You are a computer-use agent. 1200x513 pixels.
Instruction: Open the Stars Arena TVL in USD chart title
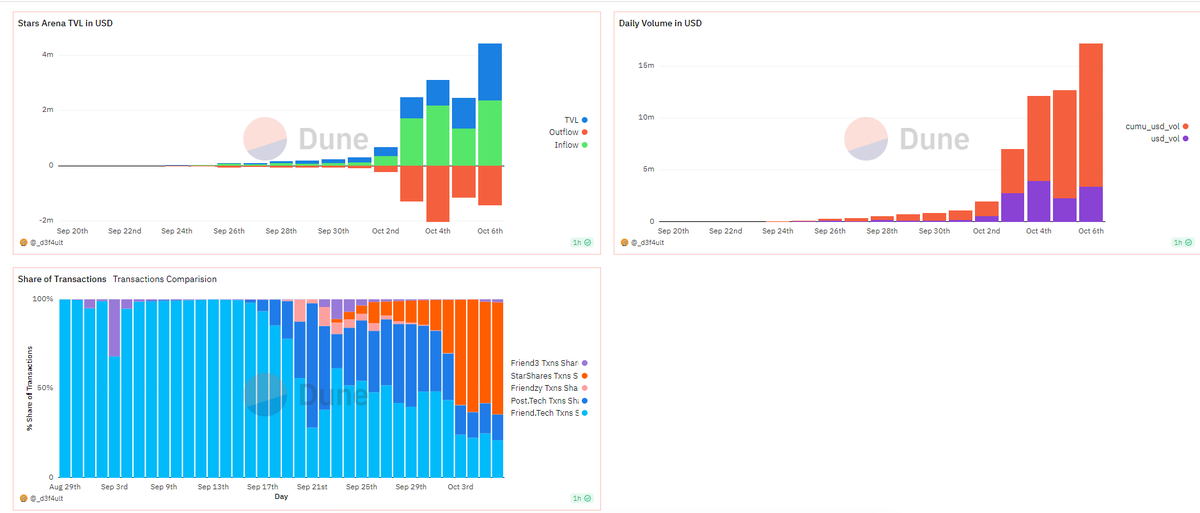(65, 23)
